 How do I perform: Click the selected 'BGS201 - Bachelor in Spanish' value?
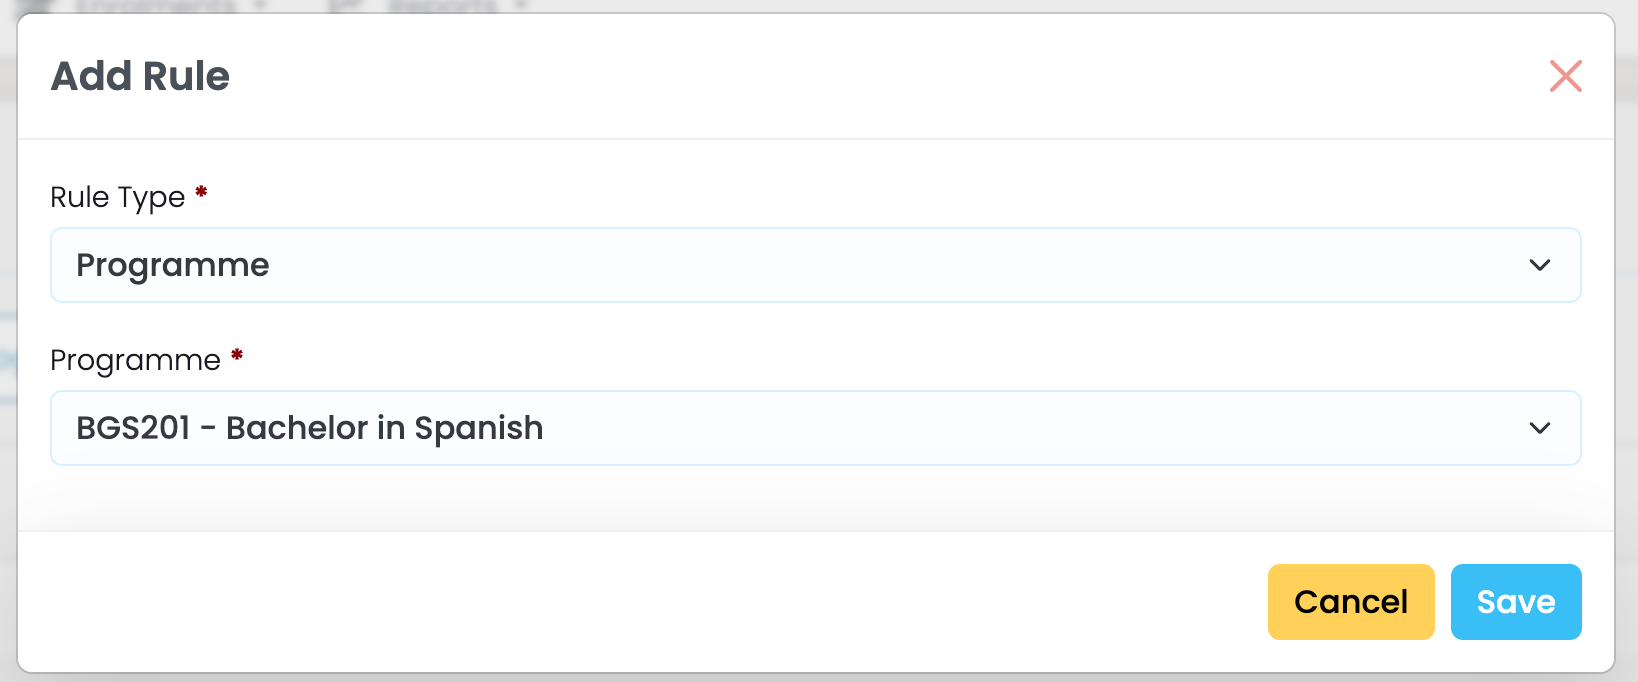(x=309, y=428)
